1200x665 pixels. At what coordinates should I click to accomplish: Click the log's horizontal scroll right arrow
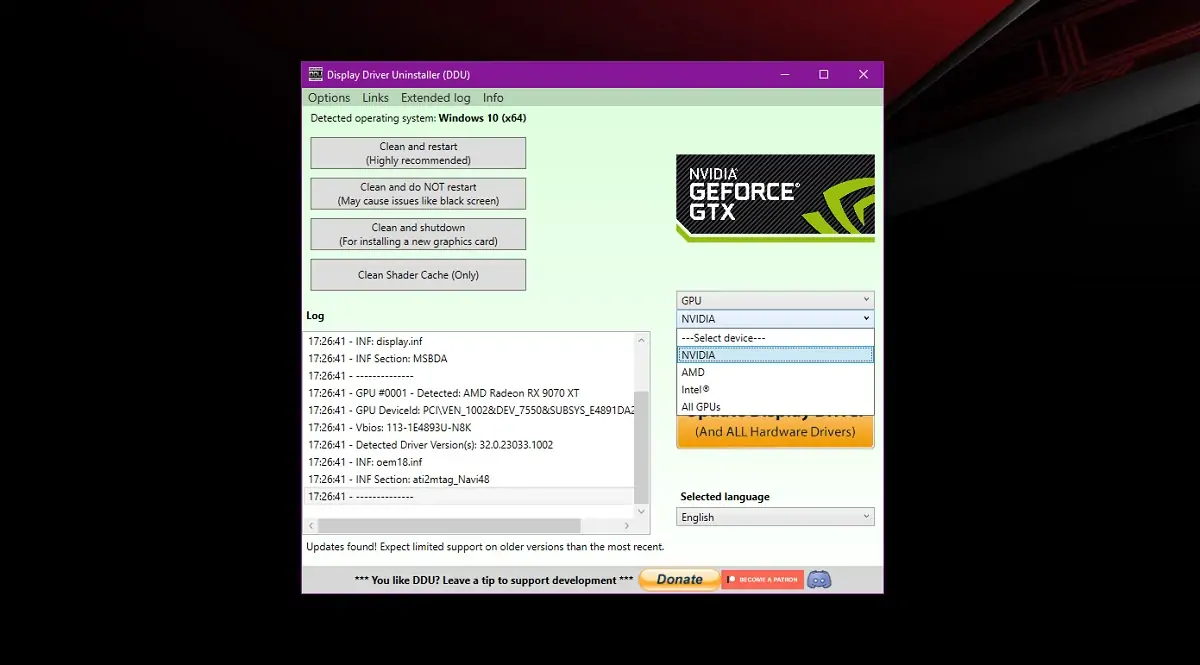coord(627,525)
